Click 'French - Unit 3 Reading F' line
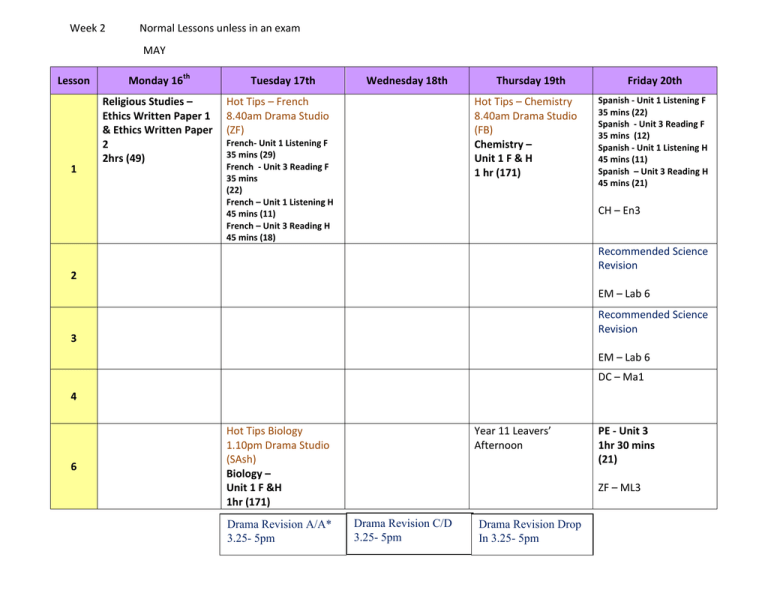Screen dimensions: 768x593 coord(277,167)
